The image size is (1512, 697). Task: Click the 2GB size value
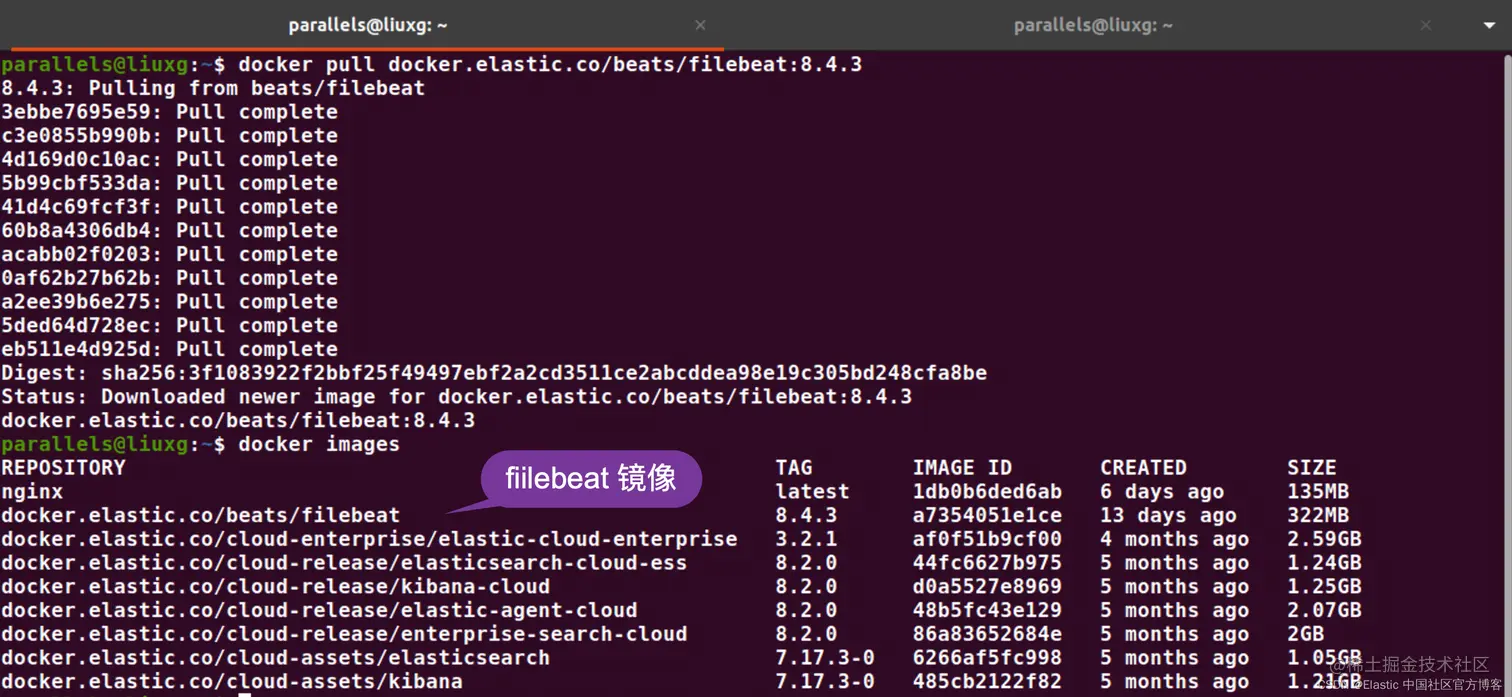pos(1306,634)
